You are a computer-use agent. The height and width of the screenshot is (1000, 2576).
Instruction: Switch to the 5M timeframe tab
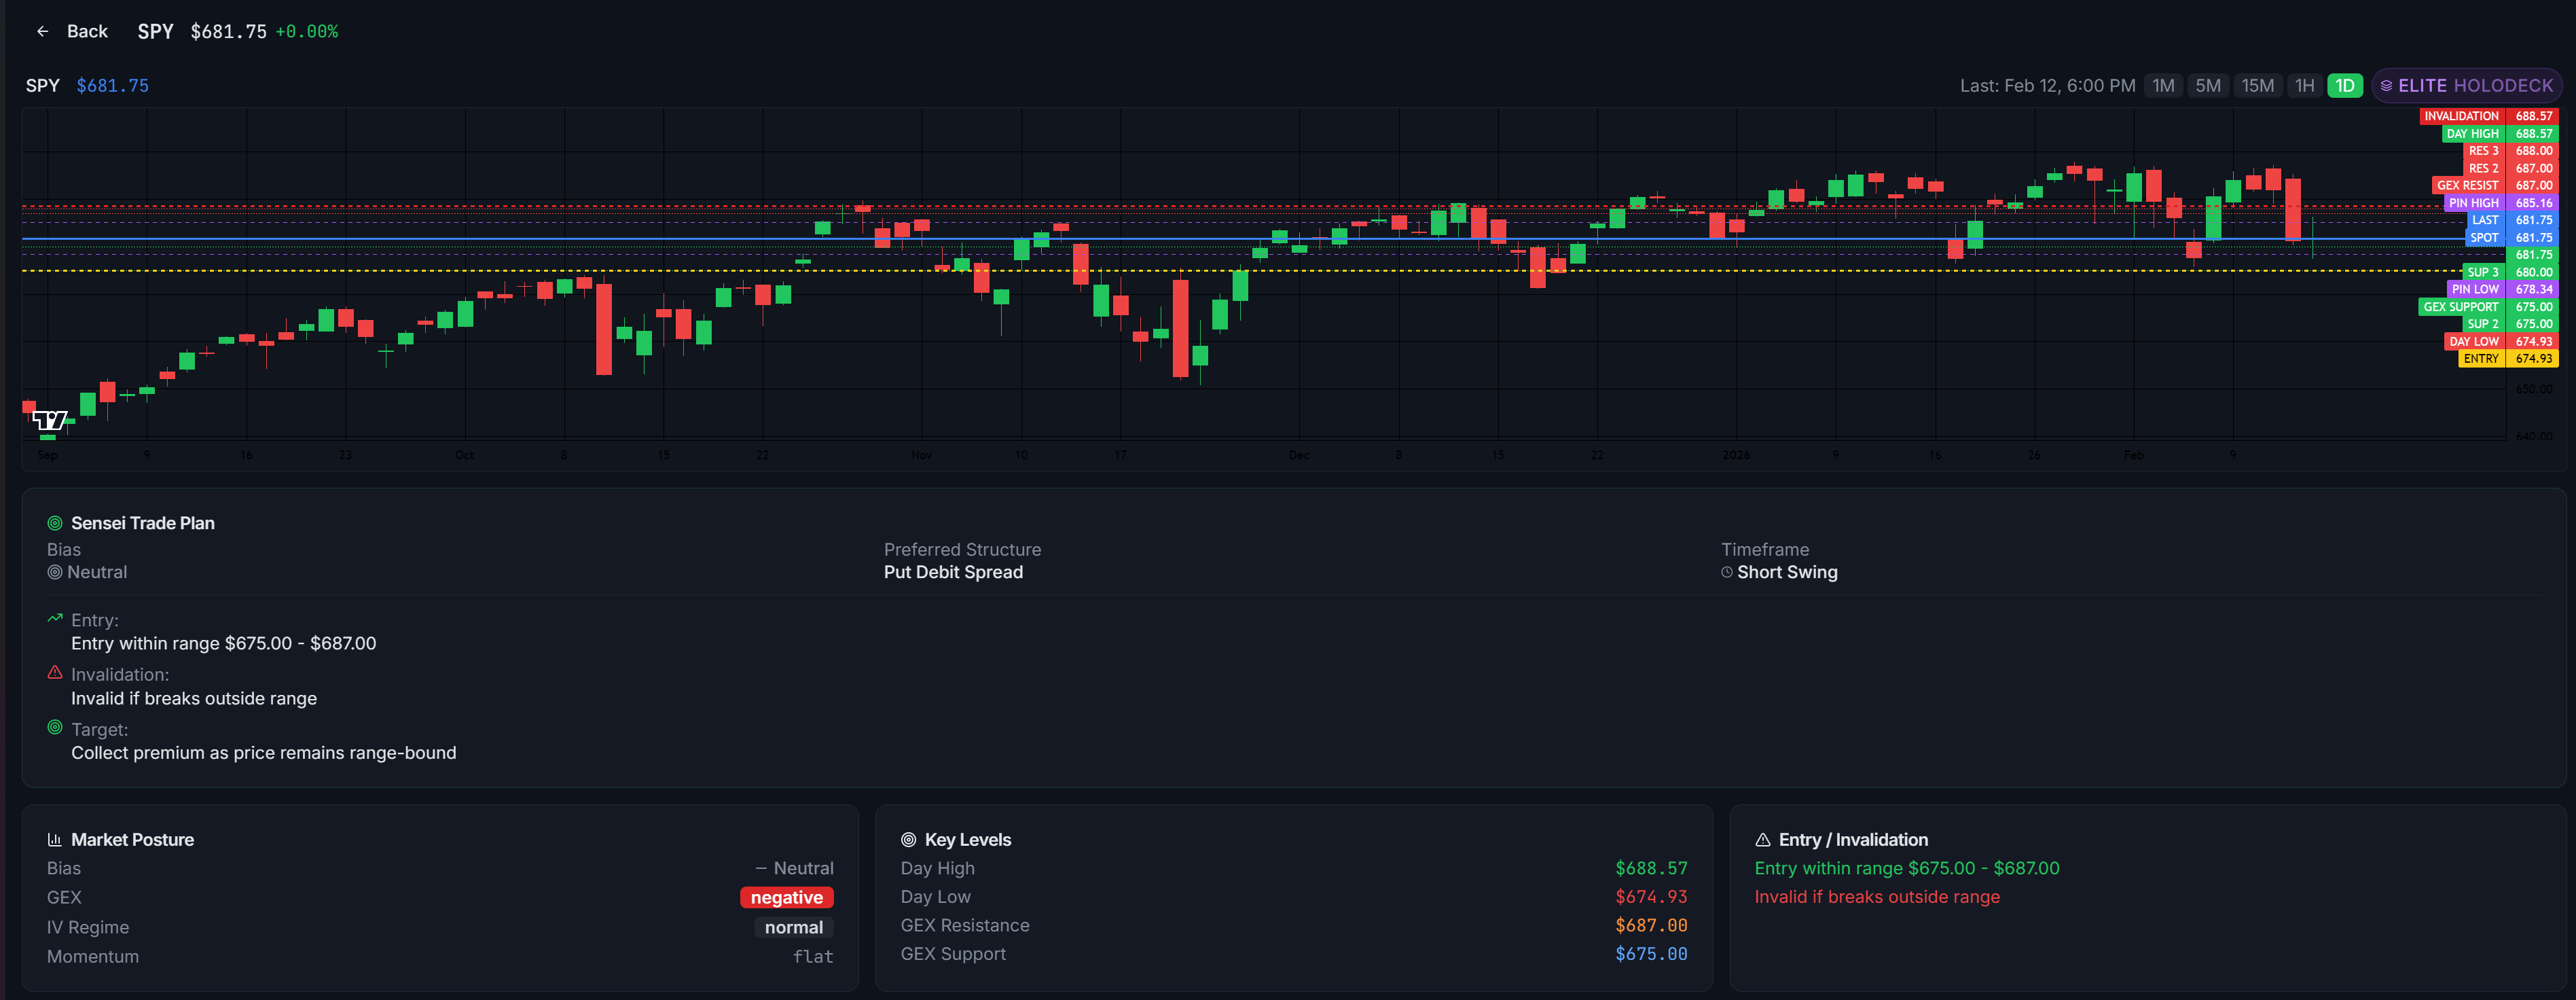[2209, 85]
